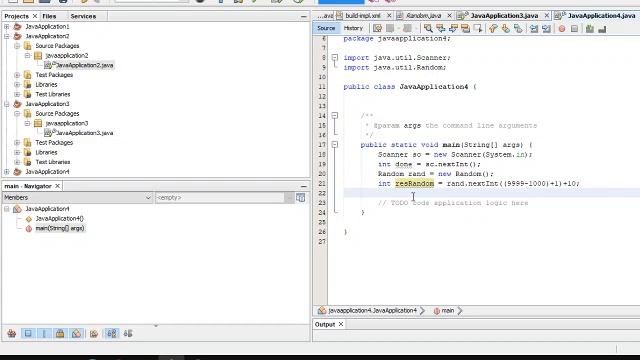Screen dimensions: 640x360
Task: Click the JavaApplication4() constructor diamond icon
Action: click(x=29, y=219)
